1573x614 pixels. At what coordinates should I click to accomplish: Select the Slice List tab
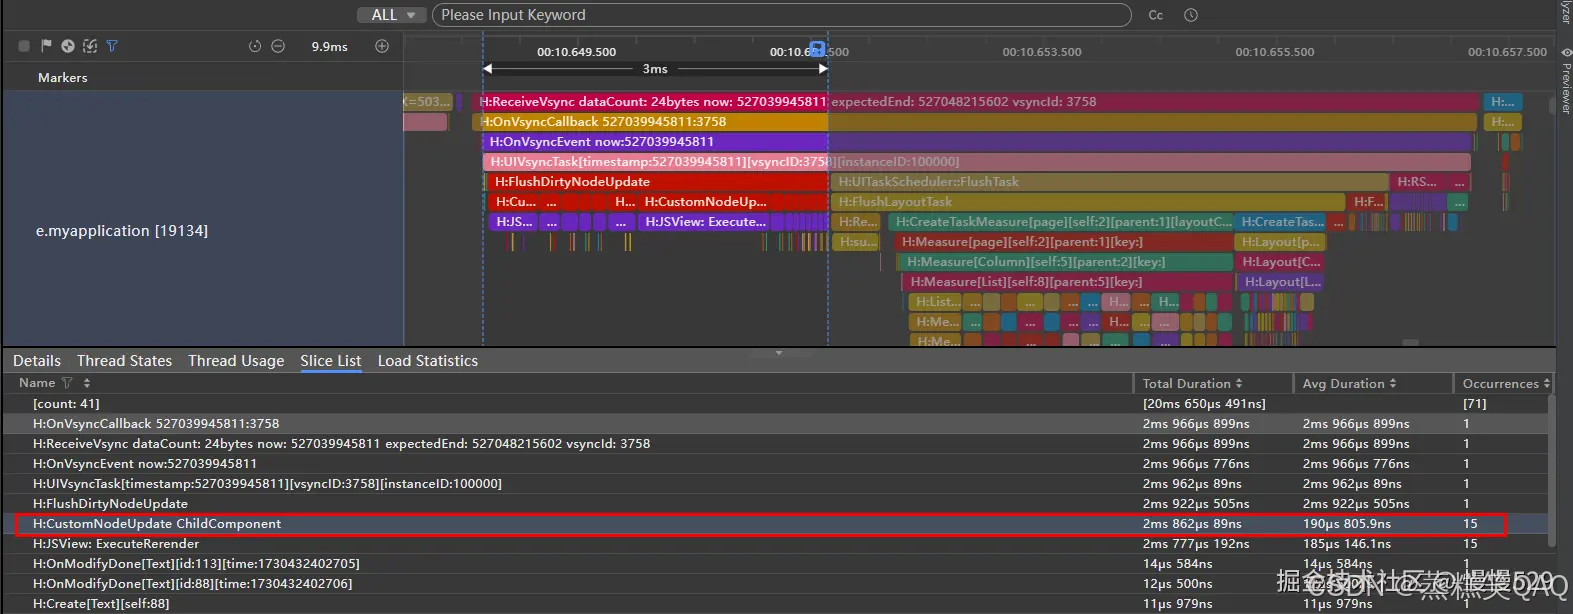tap(331, 361)
